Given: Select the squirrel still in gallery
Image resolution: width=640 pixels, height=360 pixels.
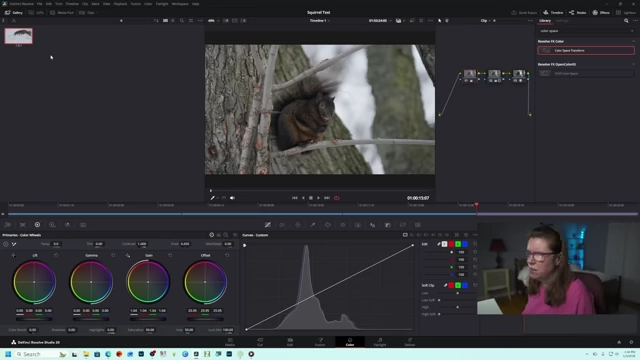Looking at the screenshot, I should pos(18,36).
